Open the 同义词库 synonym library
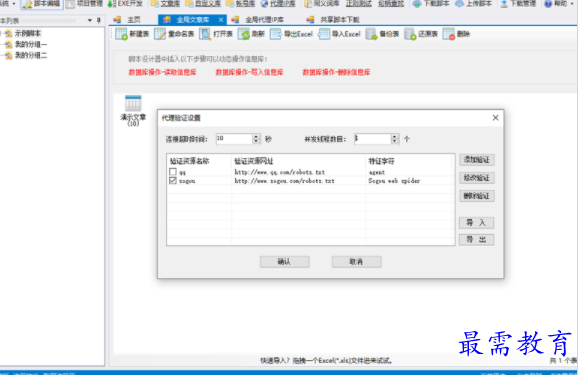Image resolution: width=580 pixels, height=375 pixels. tap(322, 4)
